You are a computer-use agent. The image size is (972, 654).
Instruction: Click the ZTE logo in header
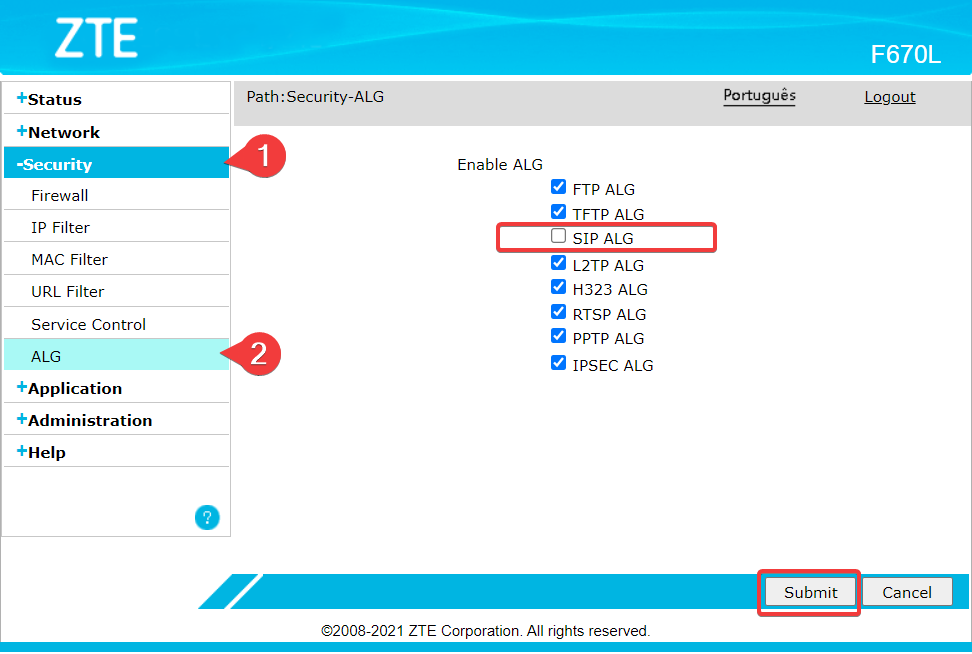point(96,38)
